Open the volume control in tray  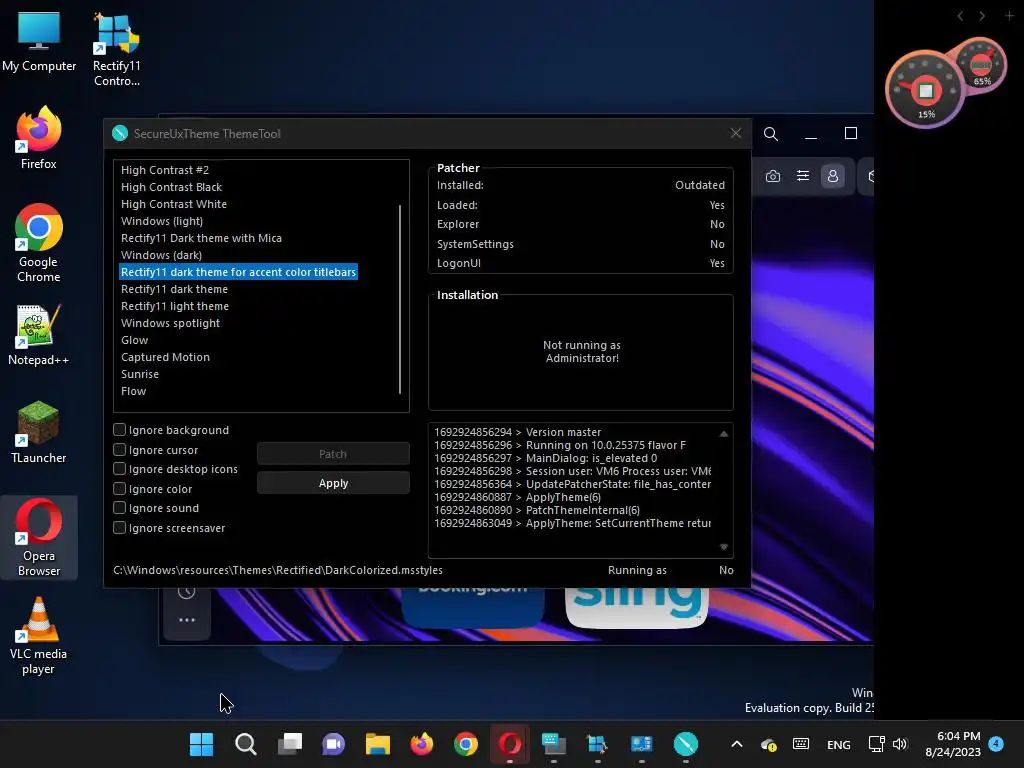(900, 744)
